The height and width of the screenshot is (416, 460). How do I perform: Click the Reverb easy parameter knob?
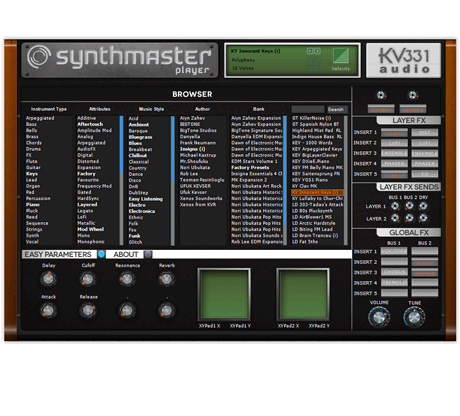tap(166, 279)
